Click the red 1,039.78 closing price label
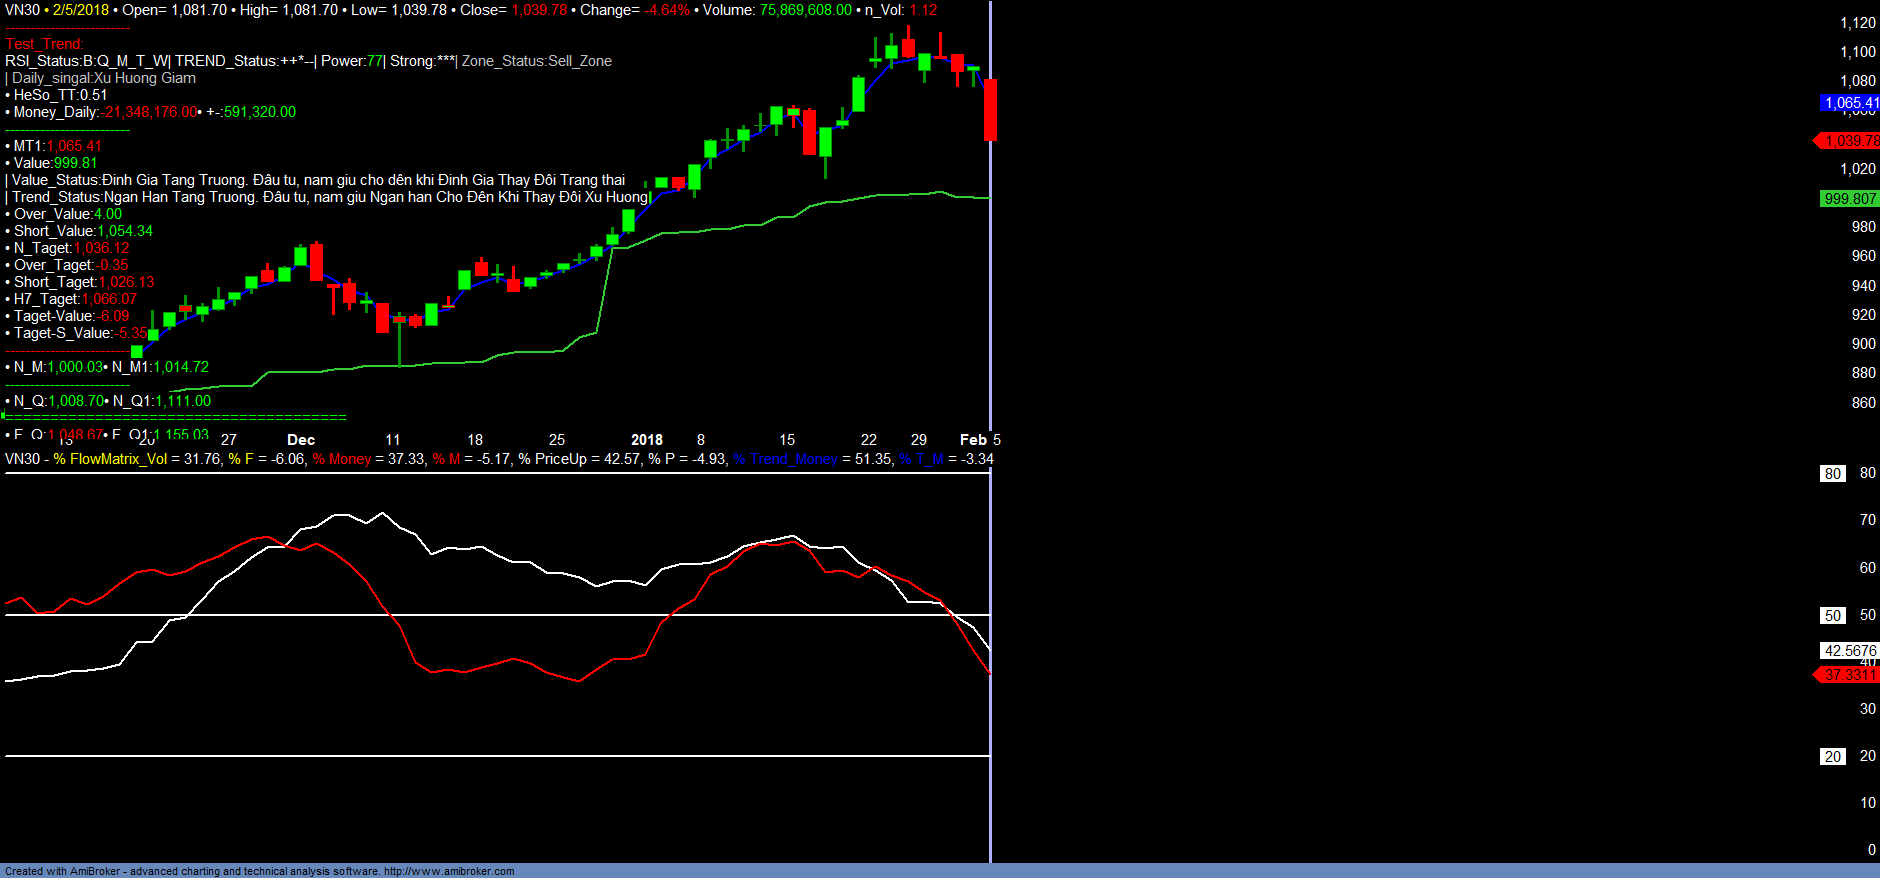This screenshot has width=1880, height=878. tap(1849, 141)
